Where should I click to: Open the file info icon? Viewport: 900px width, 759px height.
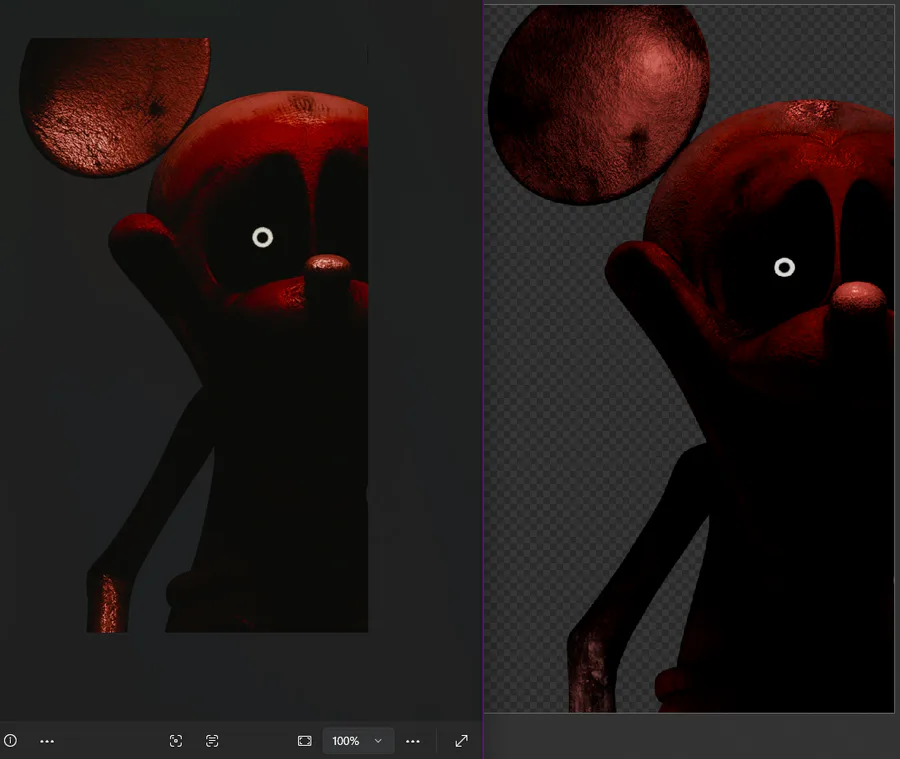click(x=10, y=741)
